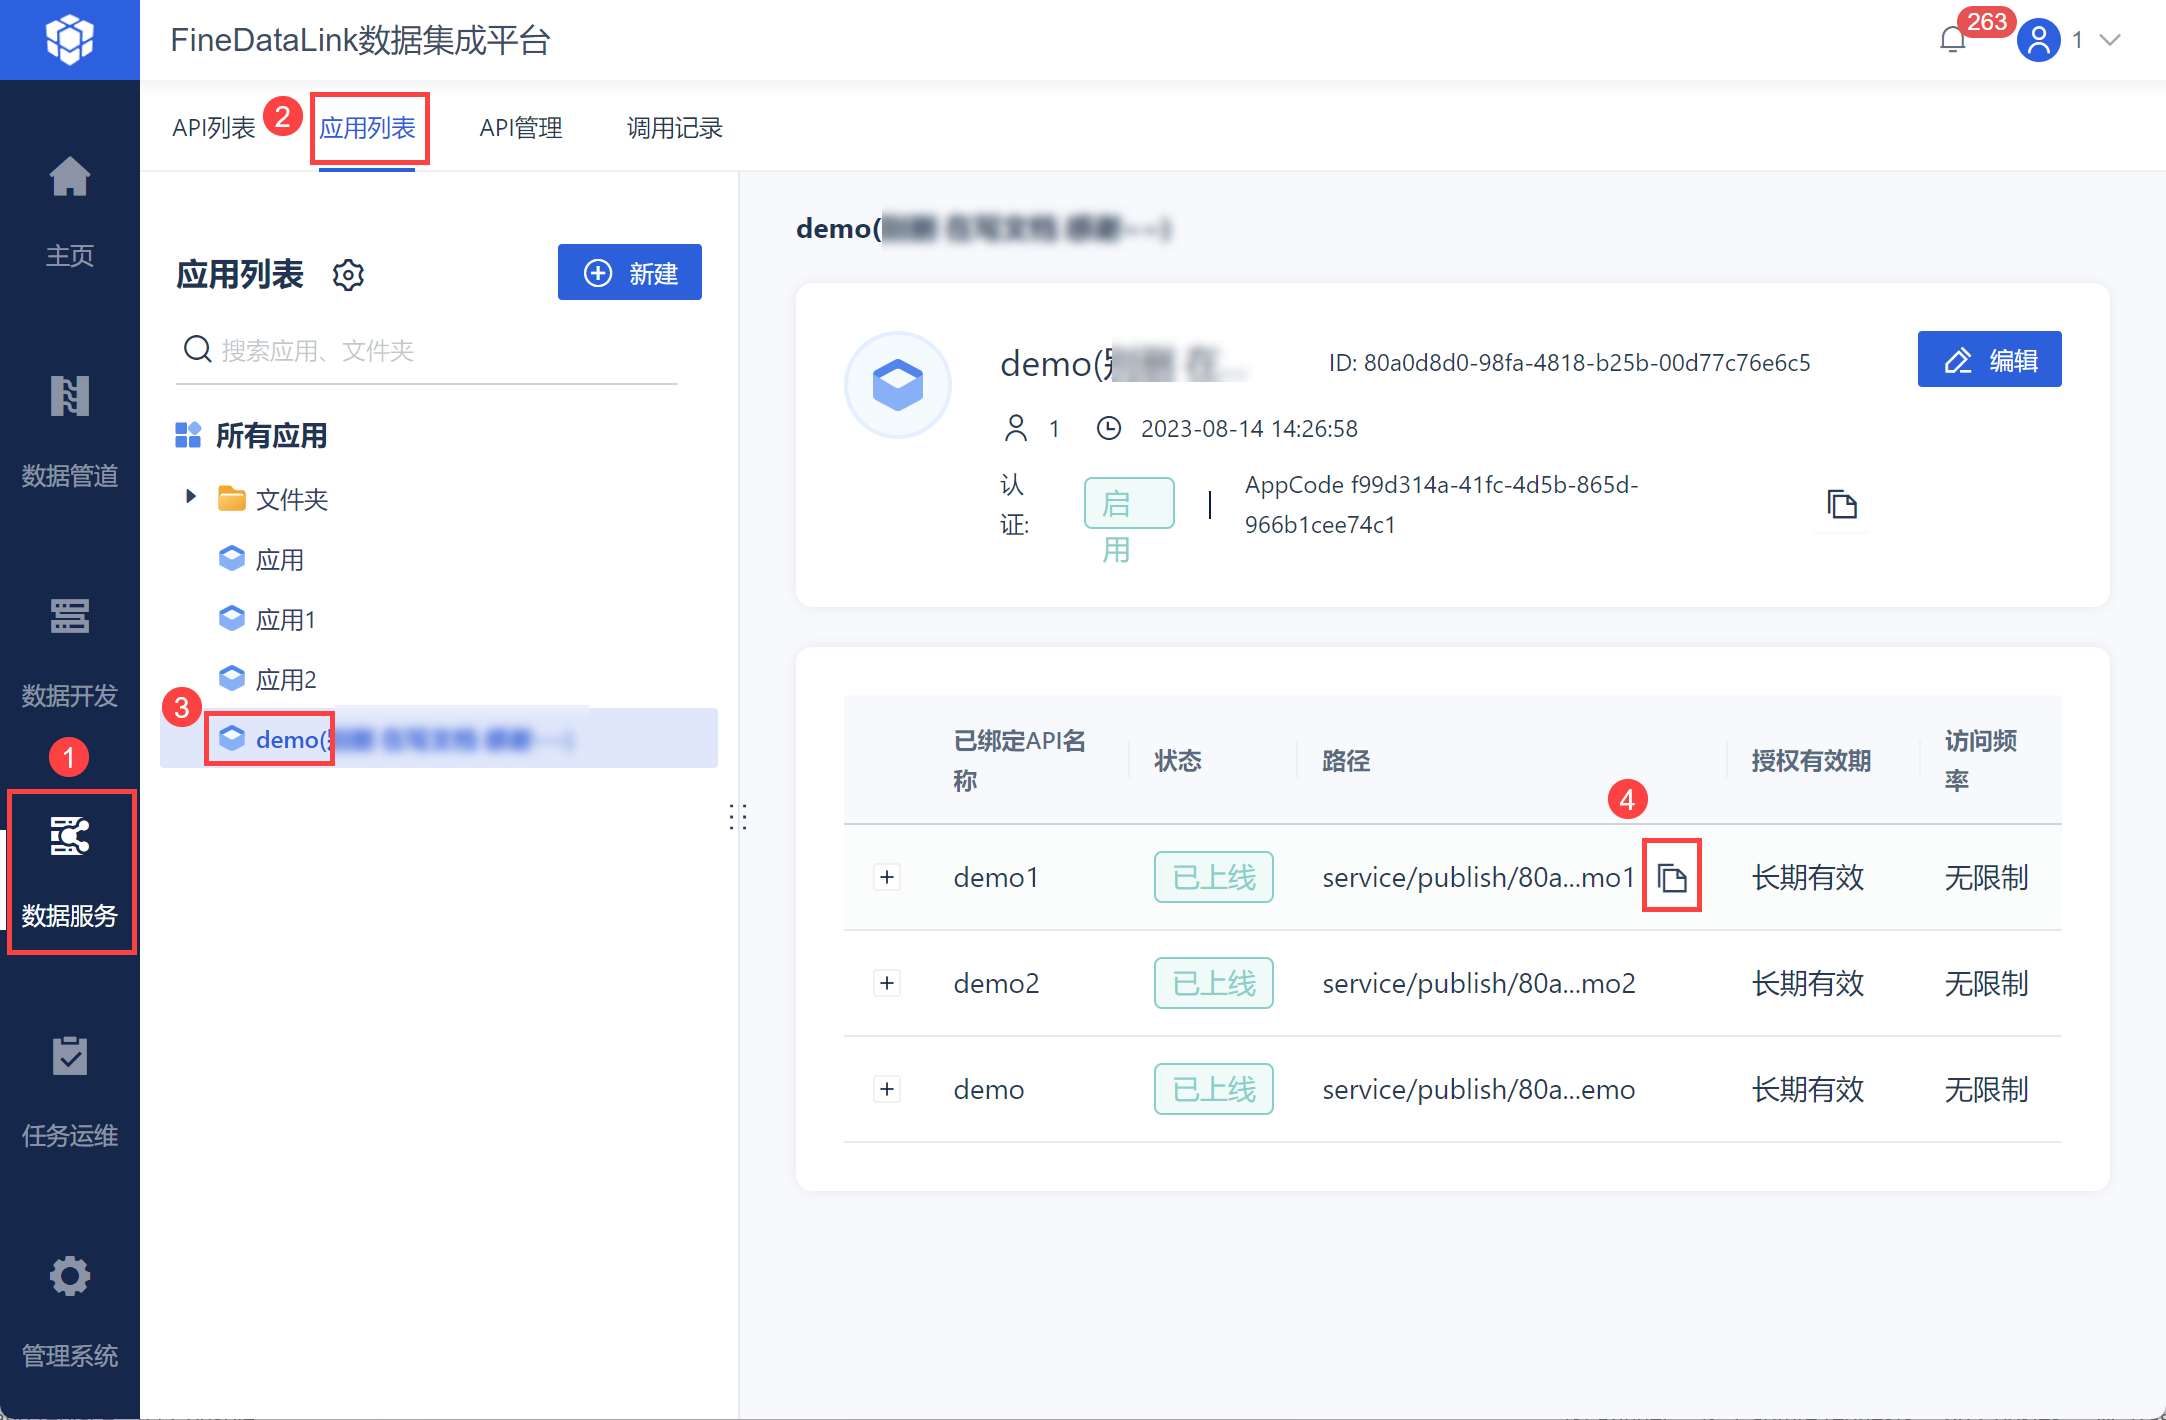Click demo2 path service/publish/80a...mo2
2166x1420 pixels.
click(x=1479, y=983)
